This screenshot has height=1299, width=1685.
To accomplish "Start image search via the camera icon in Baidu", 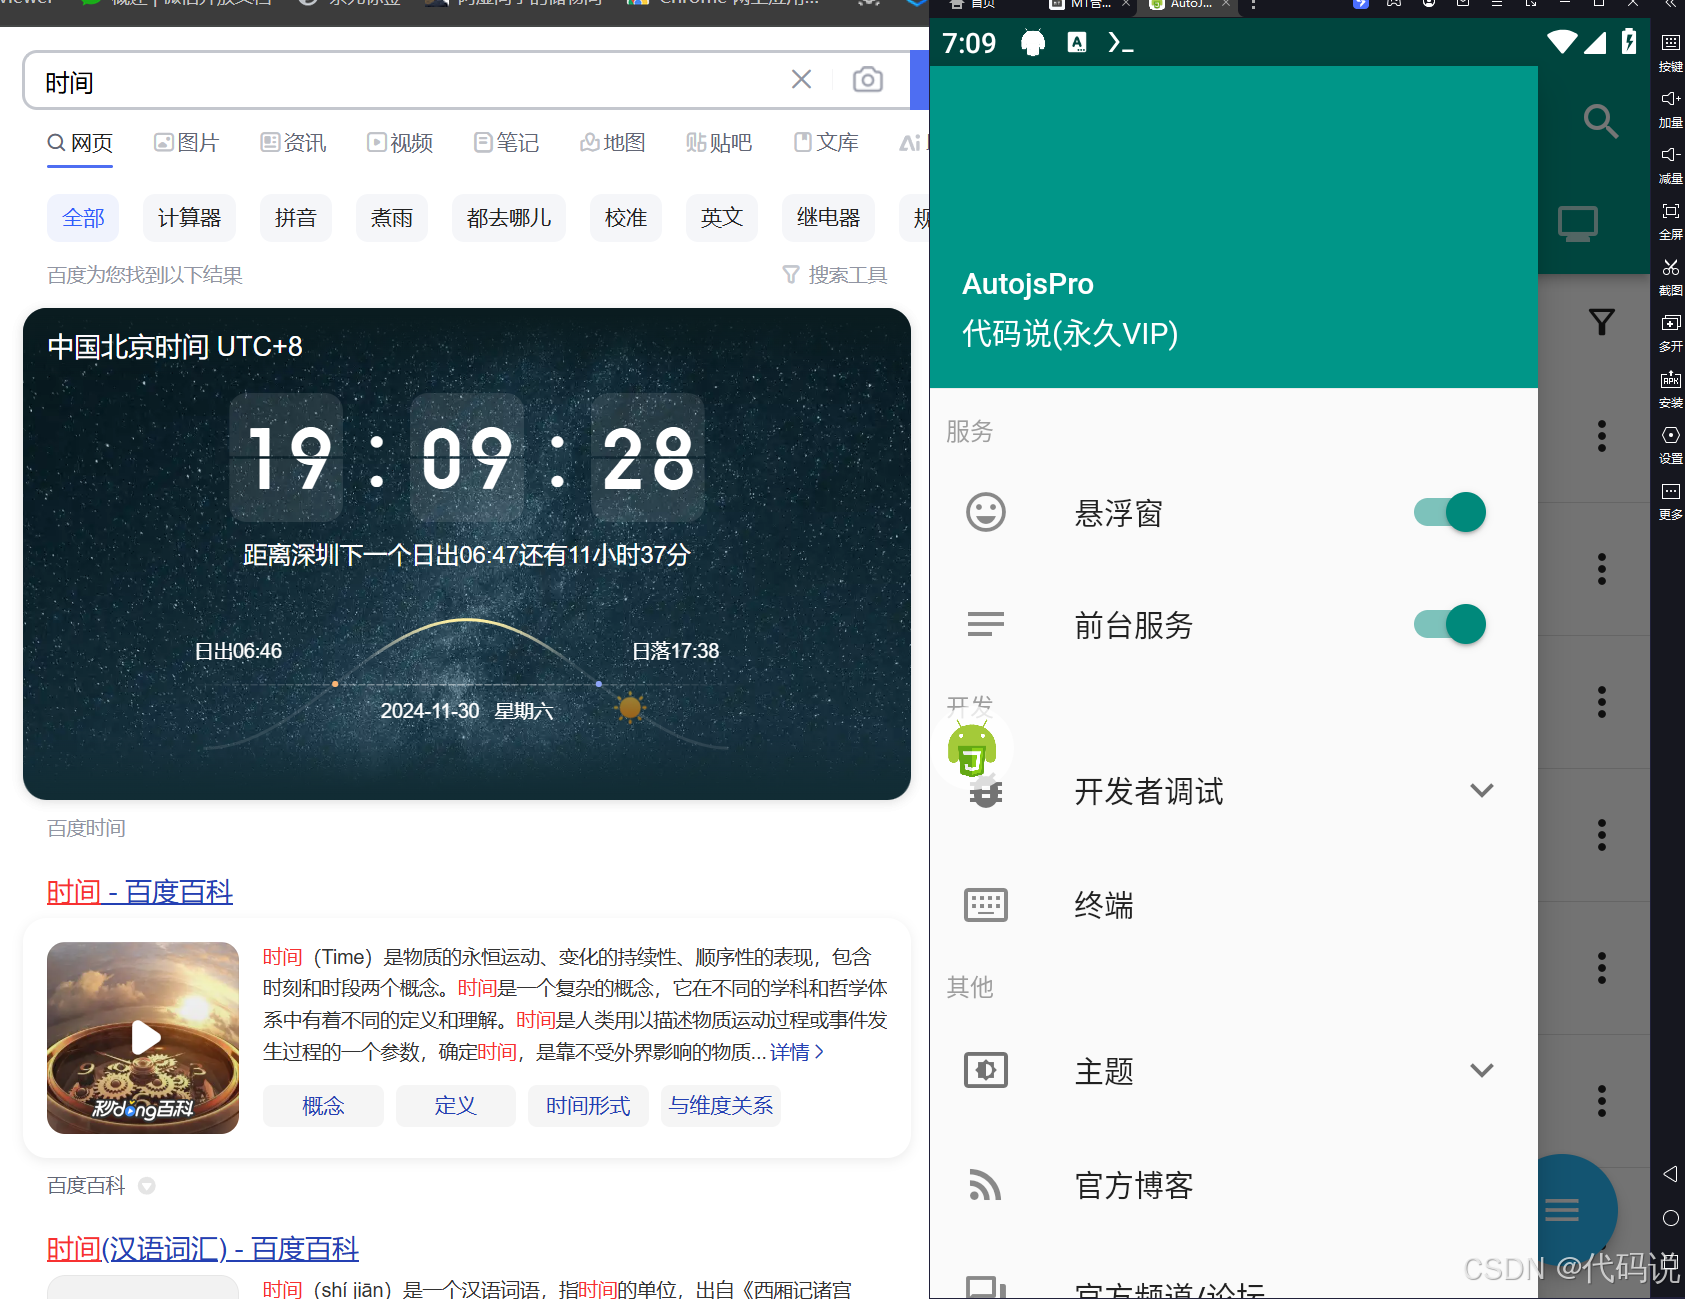I will point(866,80).
